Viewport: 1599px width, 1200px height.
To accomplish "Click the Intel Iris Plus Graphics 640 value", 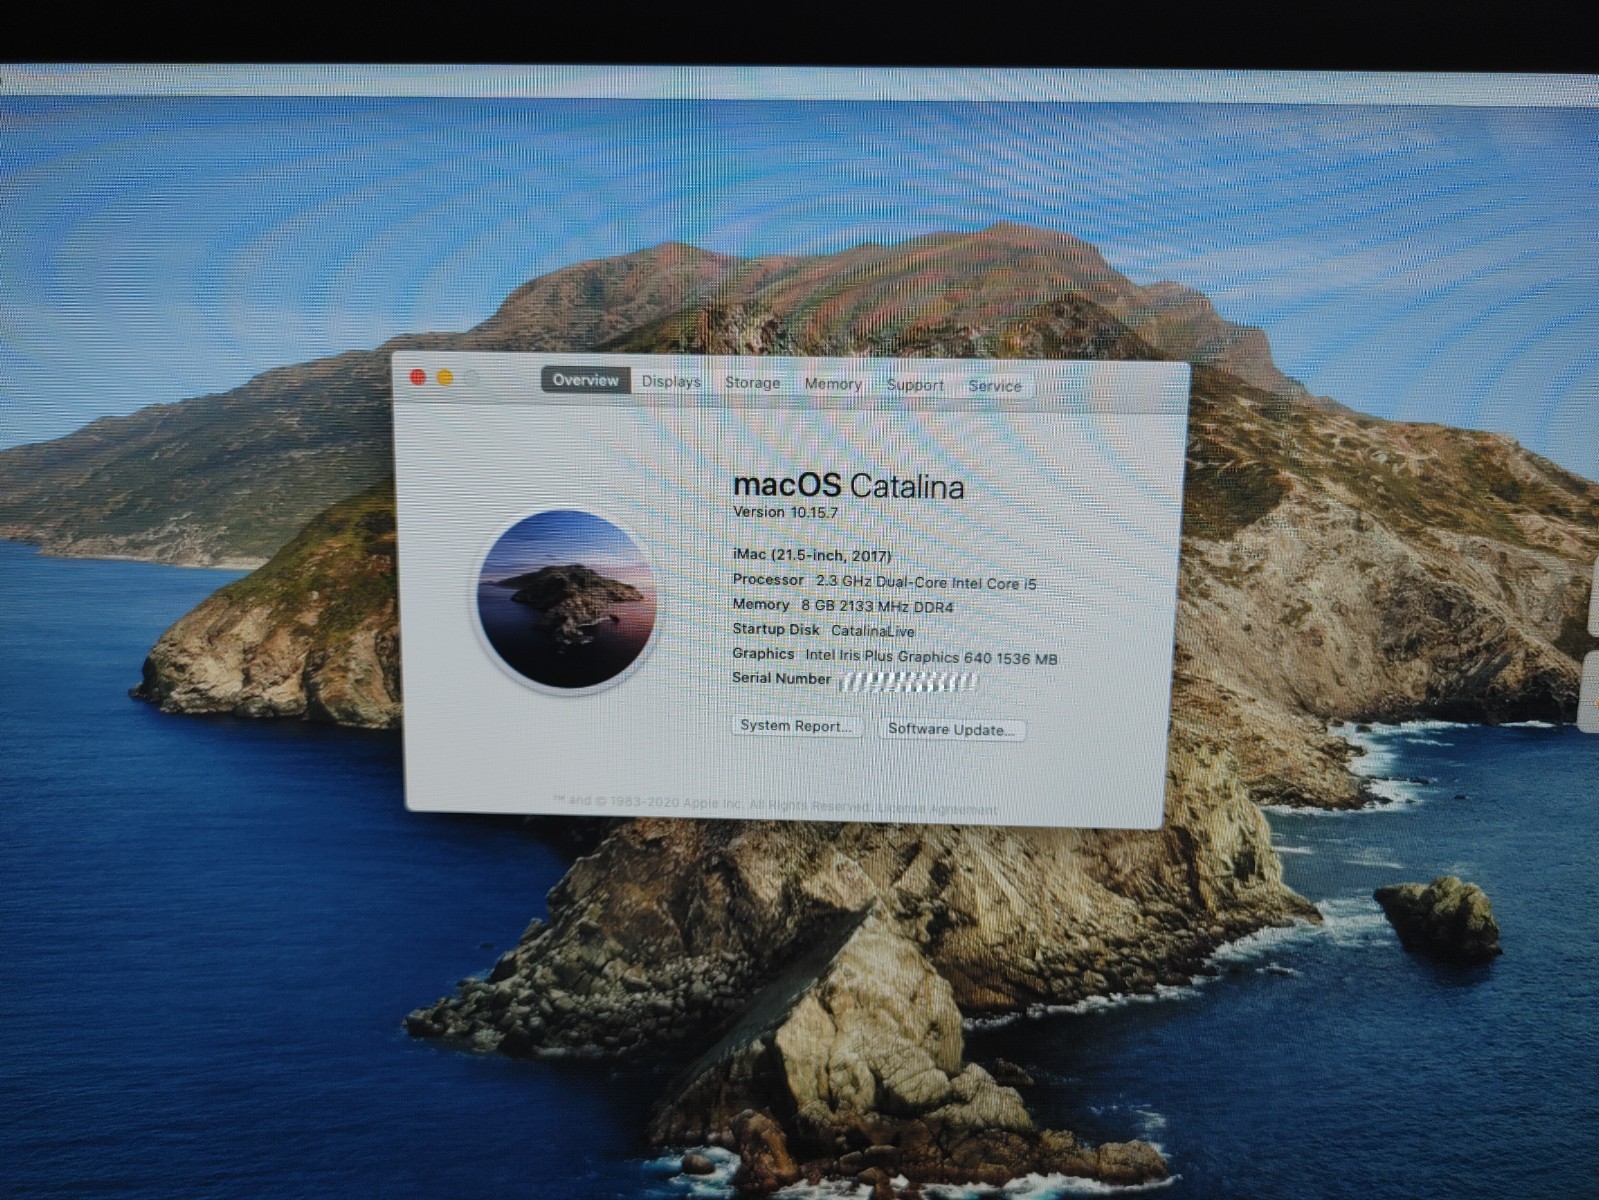I will pos(931,657).
